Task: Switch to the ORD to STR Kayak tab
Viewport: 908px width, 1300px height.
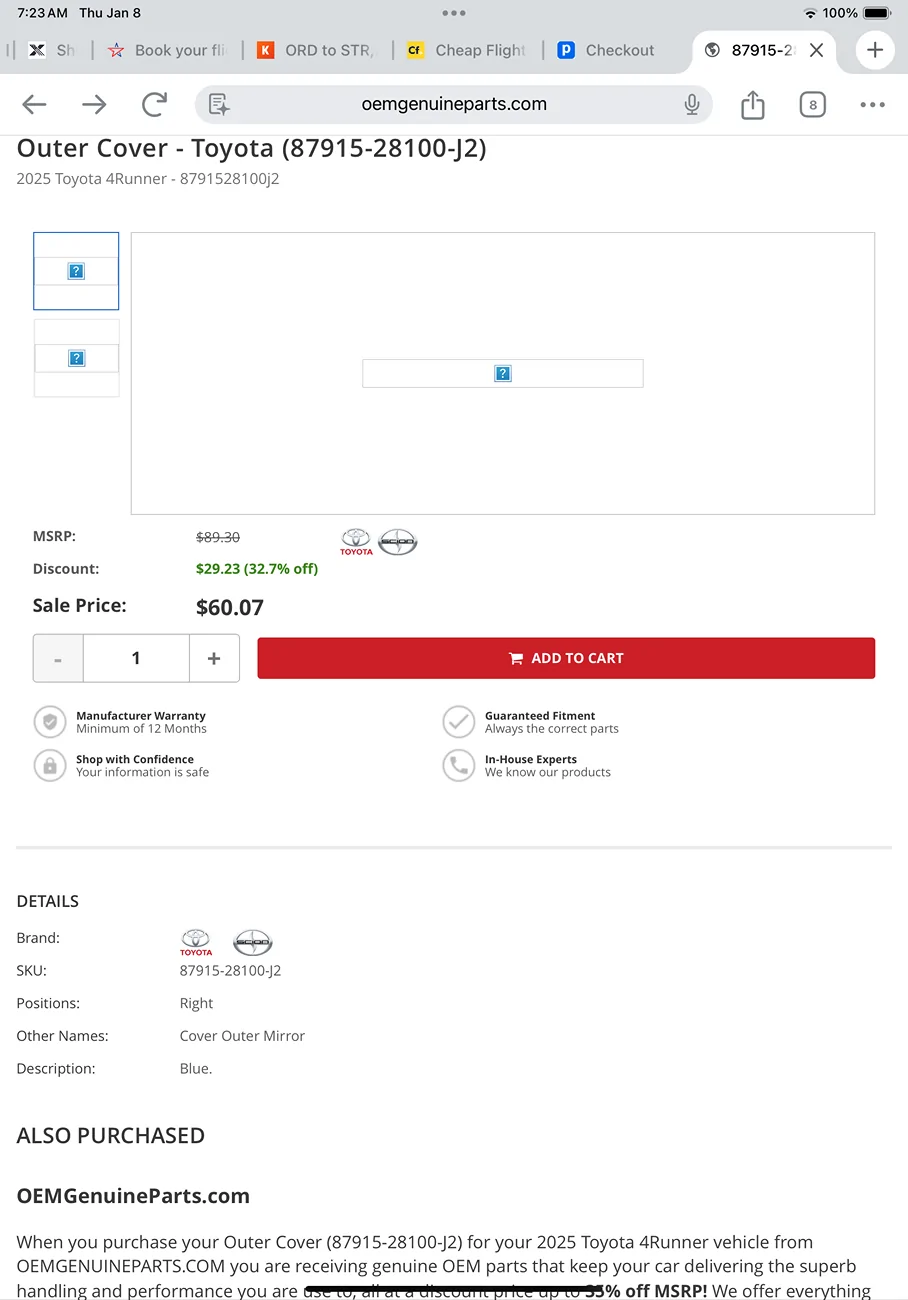Action: click(x=316, y=50)
